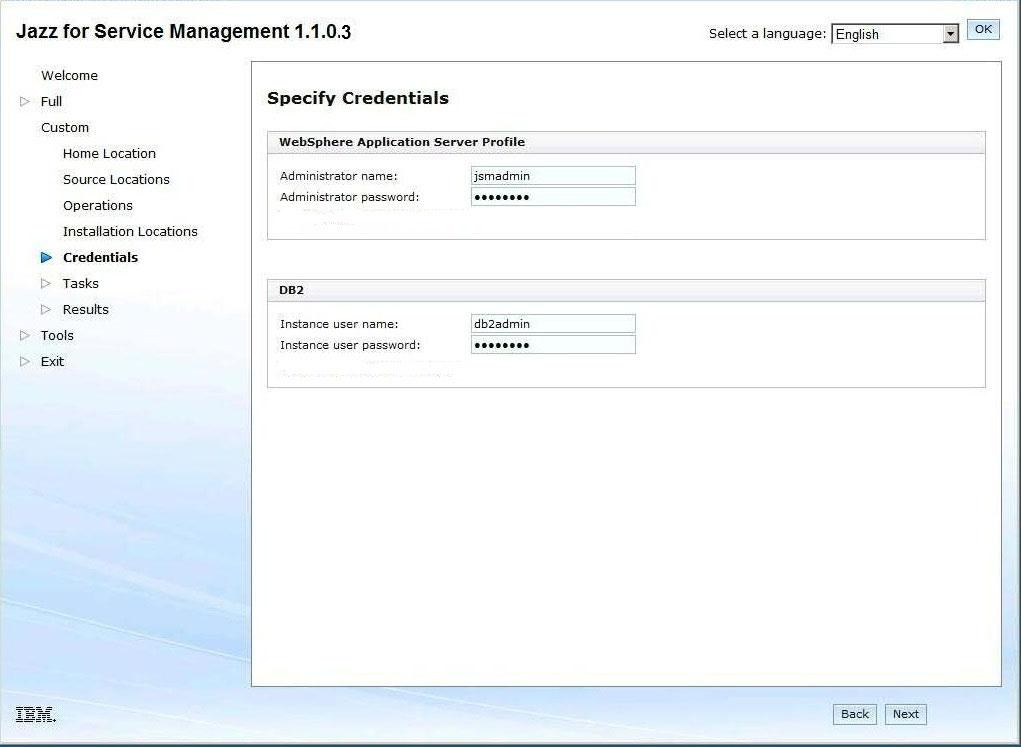Image resolution: width=1021 pixels, height=747 pixels.
Task: Focus the Administrator name field
Action: (553, 176)
